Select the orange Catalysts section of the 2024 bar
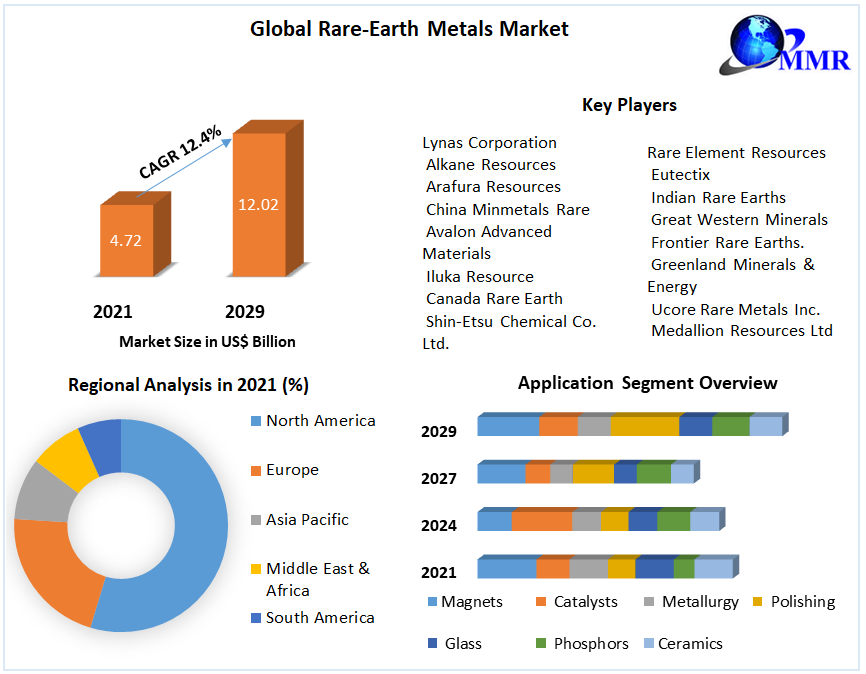 coord(541,521)
